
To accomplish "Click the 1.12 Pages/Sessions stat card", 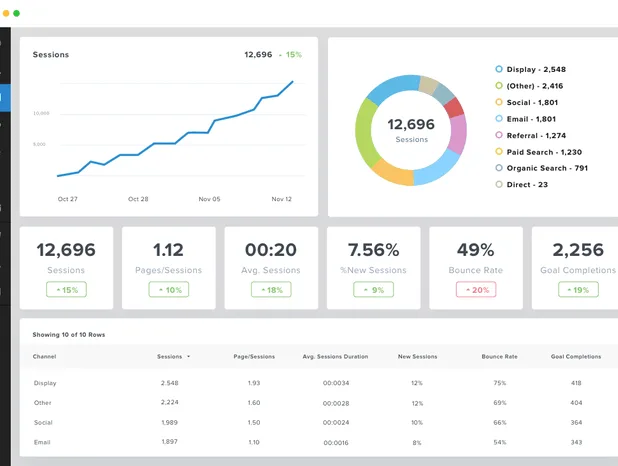I will coord(169,268).
